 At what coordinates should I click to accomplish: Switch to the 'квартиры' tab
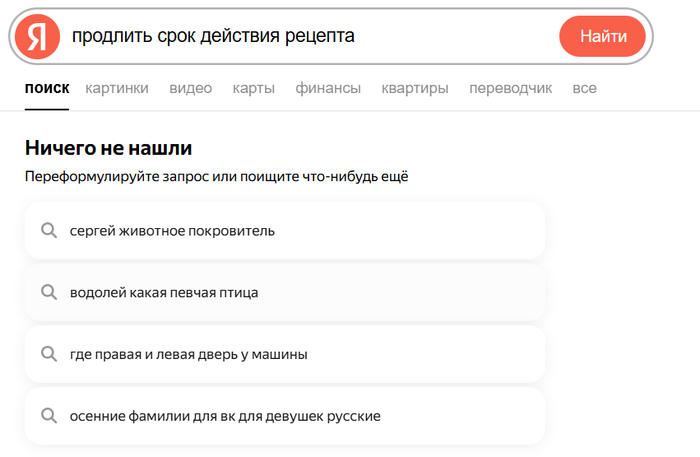414,88
